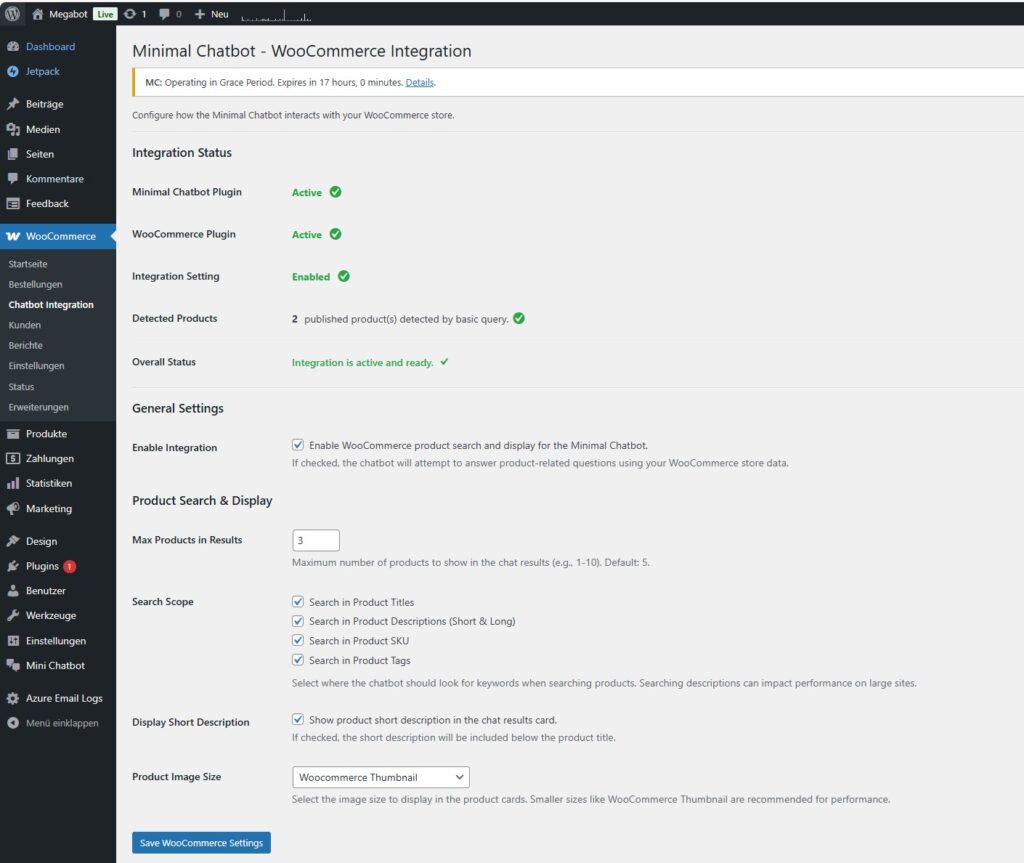Click the "published product(s) detected by basic query." text

pyautogui.click(x=406, y=319)
